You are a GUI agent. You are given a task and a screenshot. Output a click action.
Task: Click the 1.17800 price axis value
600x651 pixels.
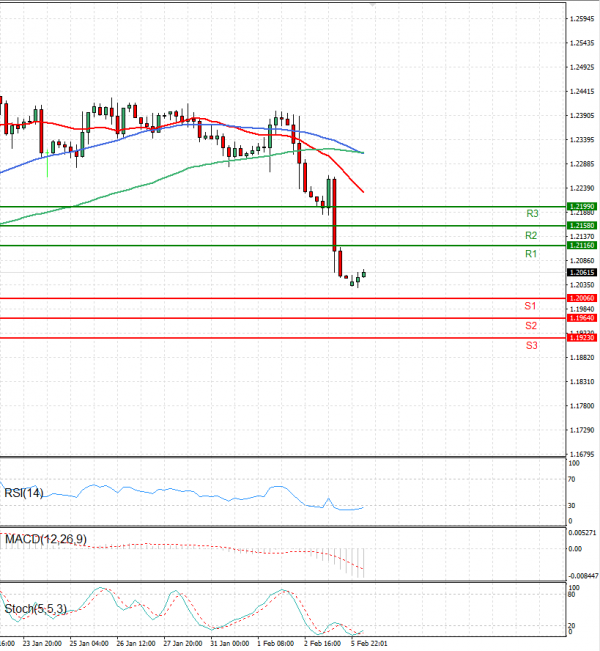(582, 406)
